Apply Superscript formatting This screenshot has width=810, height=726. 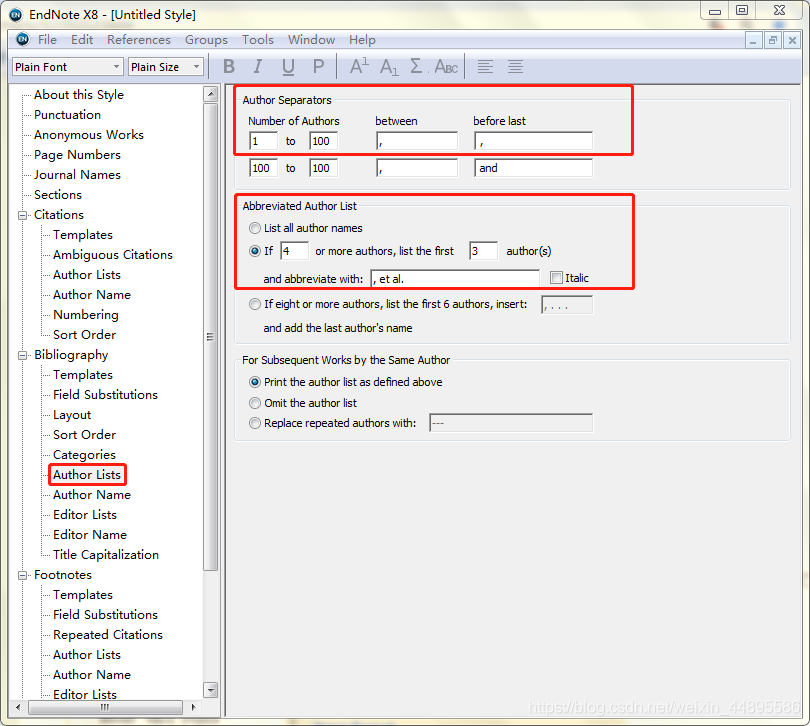pyautogui.click(x=359, y=67)
